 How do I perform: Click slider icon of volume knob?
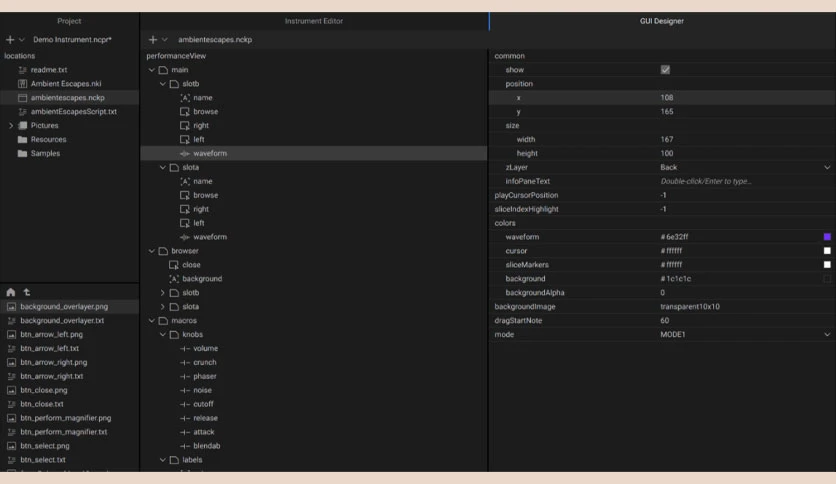coord(185,349)
